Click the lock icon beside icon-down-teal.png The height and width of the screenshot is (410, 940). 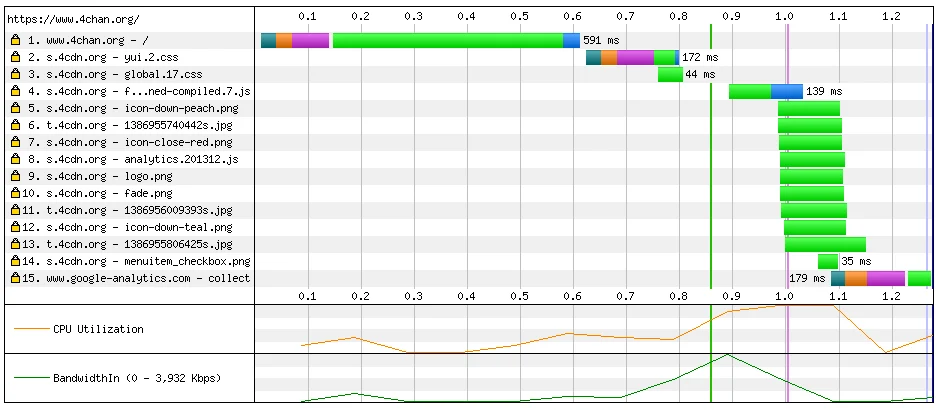[x=16, y=227]
